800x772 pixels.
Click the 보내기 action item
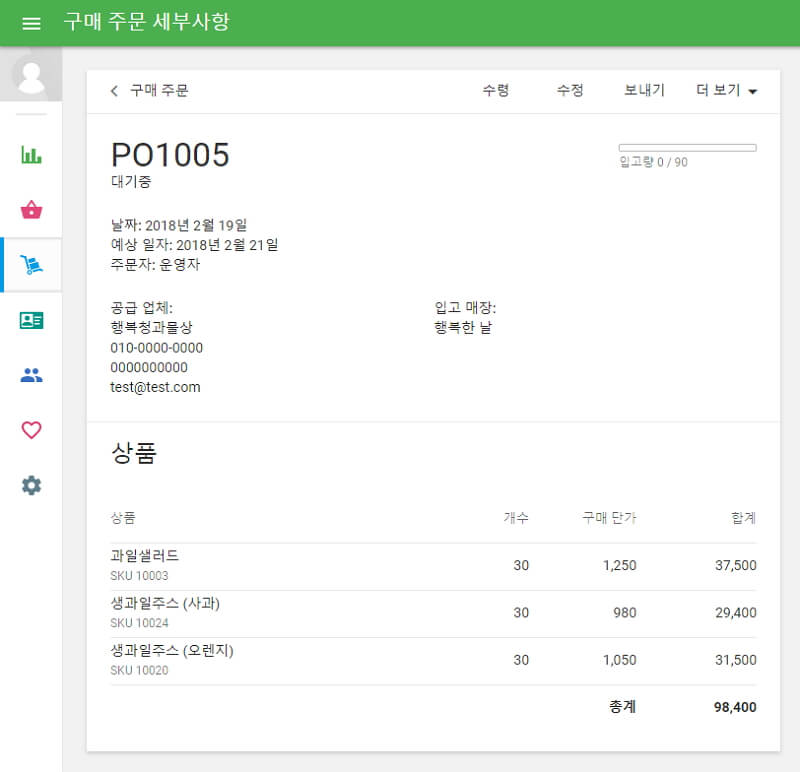pyautogui.click(x=643, y=90)
